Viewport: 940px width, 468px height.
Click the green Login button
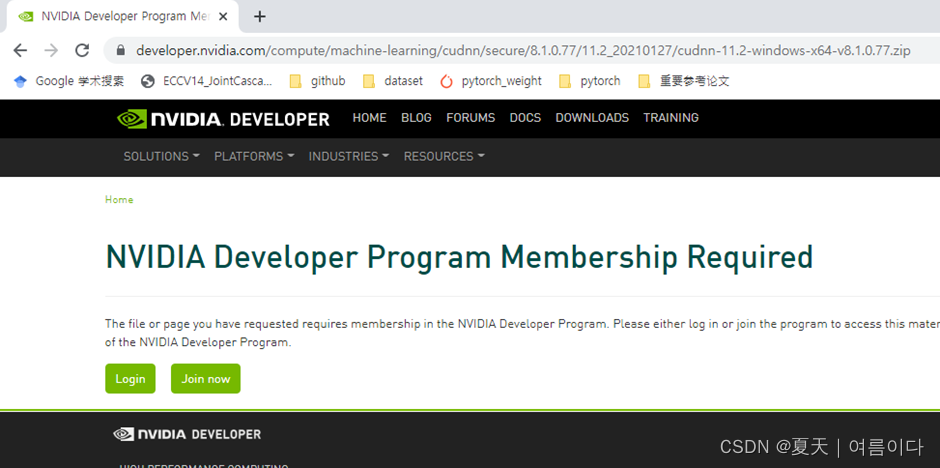tap(130, 379)
